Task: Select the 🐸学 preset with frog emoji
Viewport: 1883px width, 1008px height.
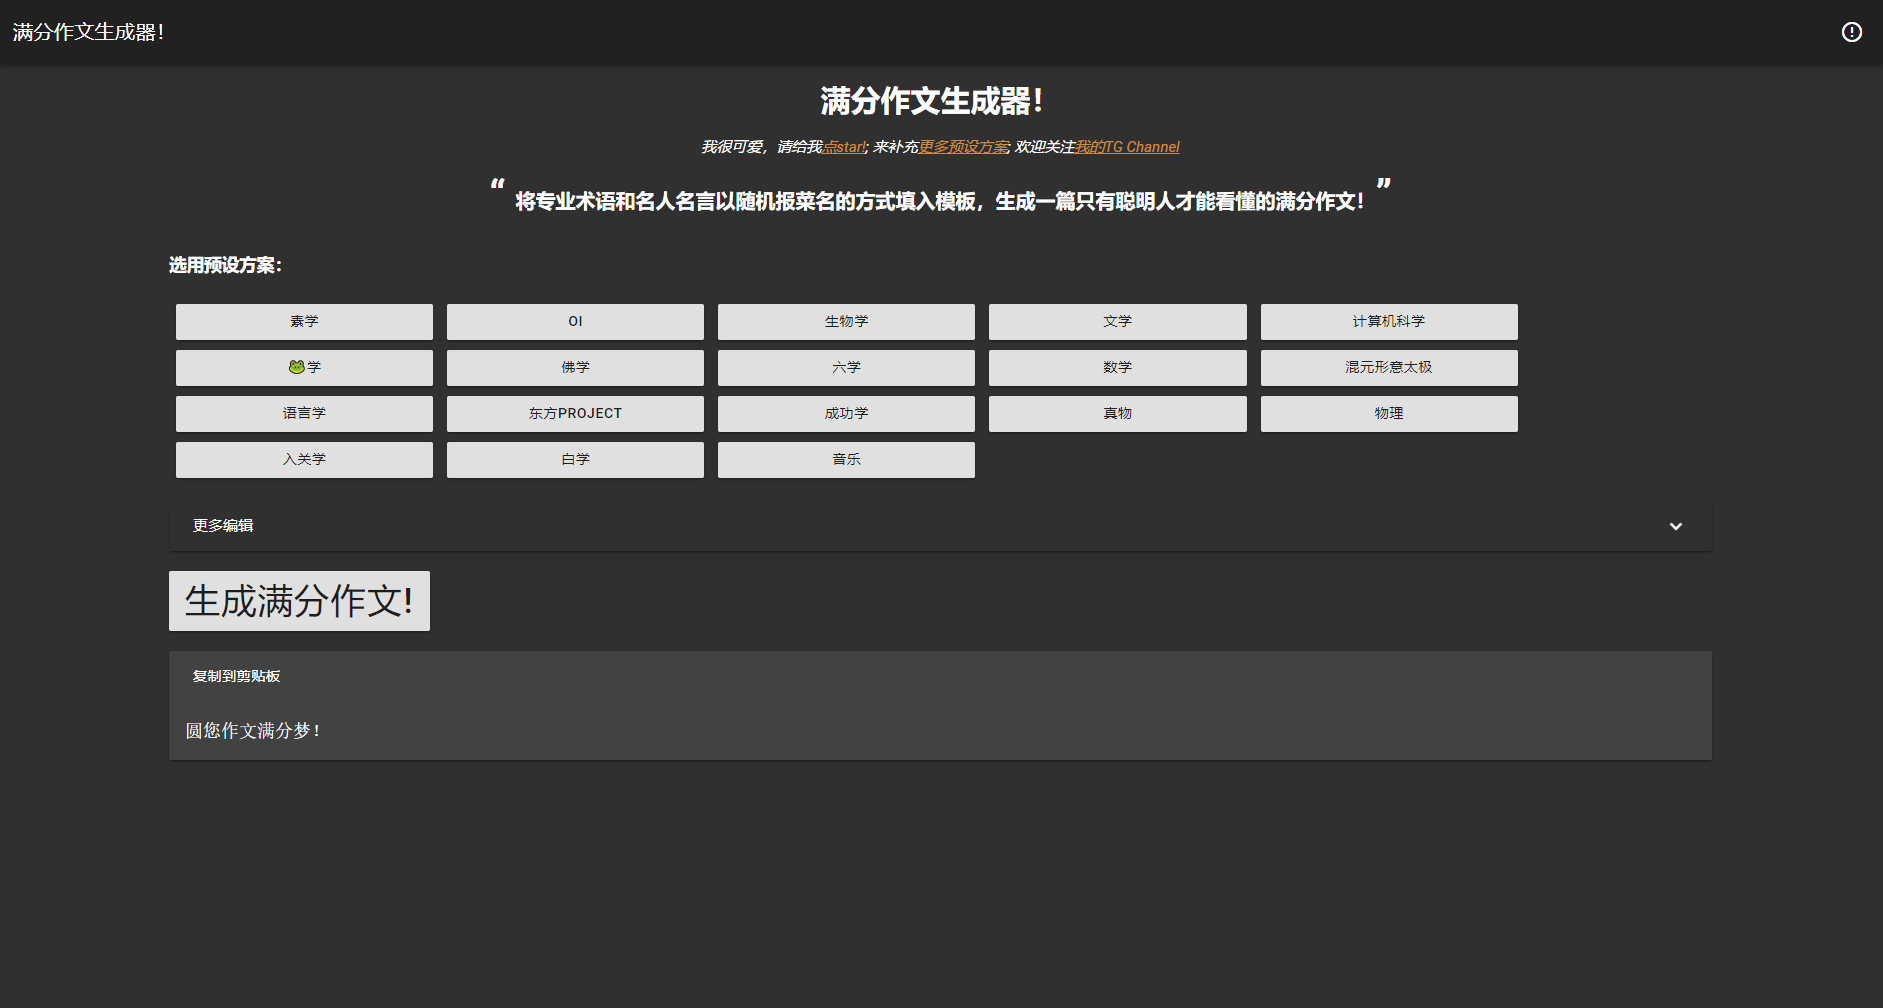Action: [304, 367]
